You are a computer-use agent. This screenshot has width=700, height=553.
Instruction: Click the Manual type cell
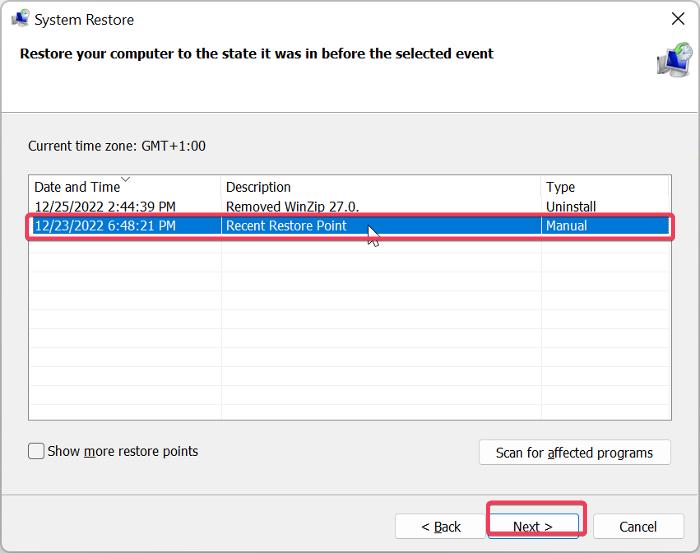click(566, 226)
